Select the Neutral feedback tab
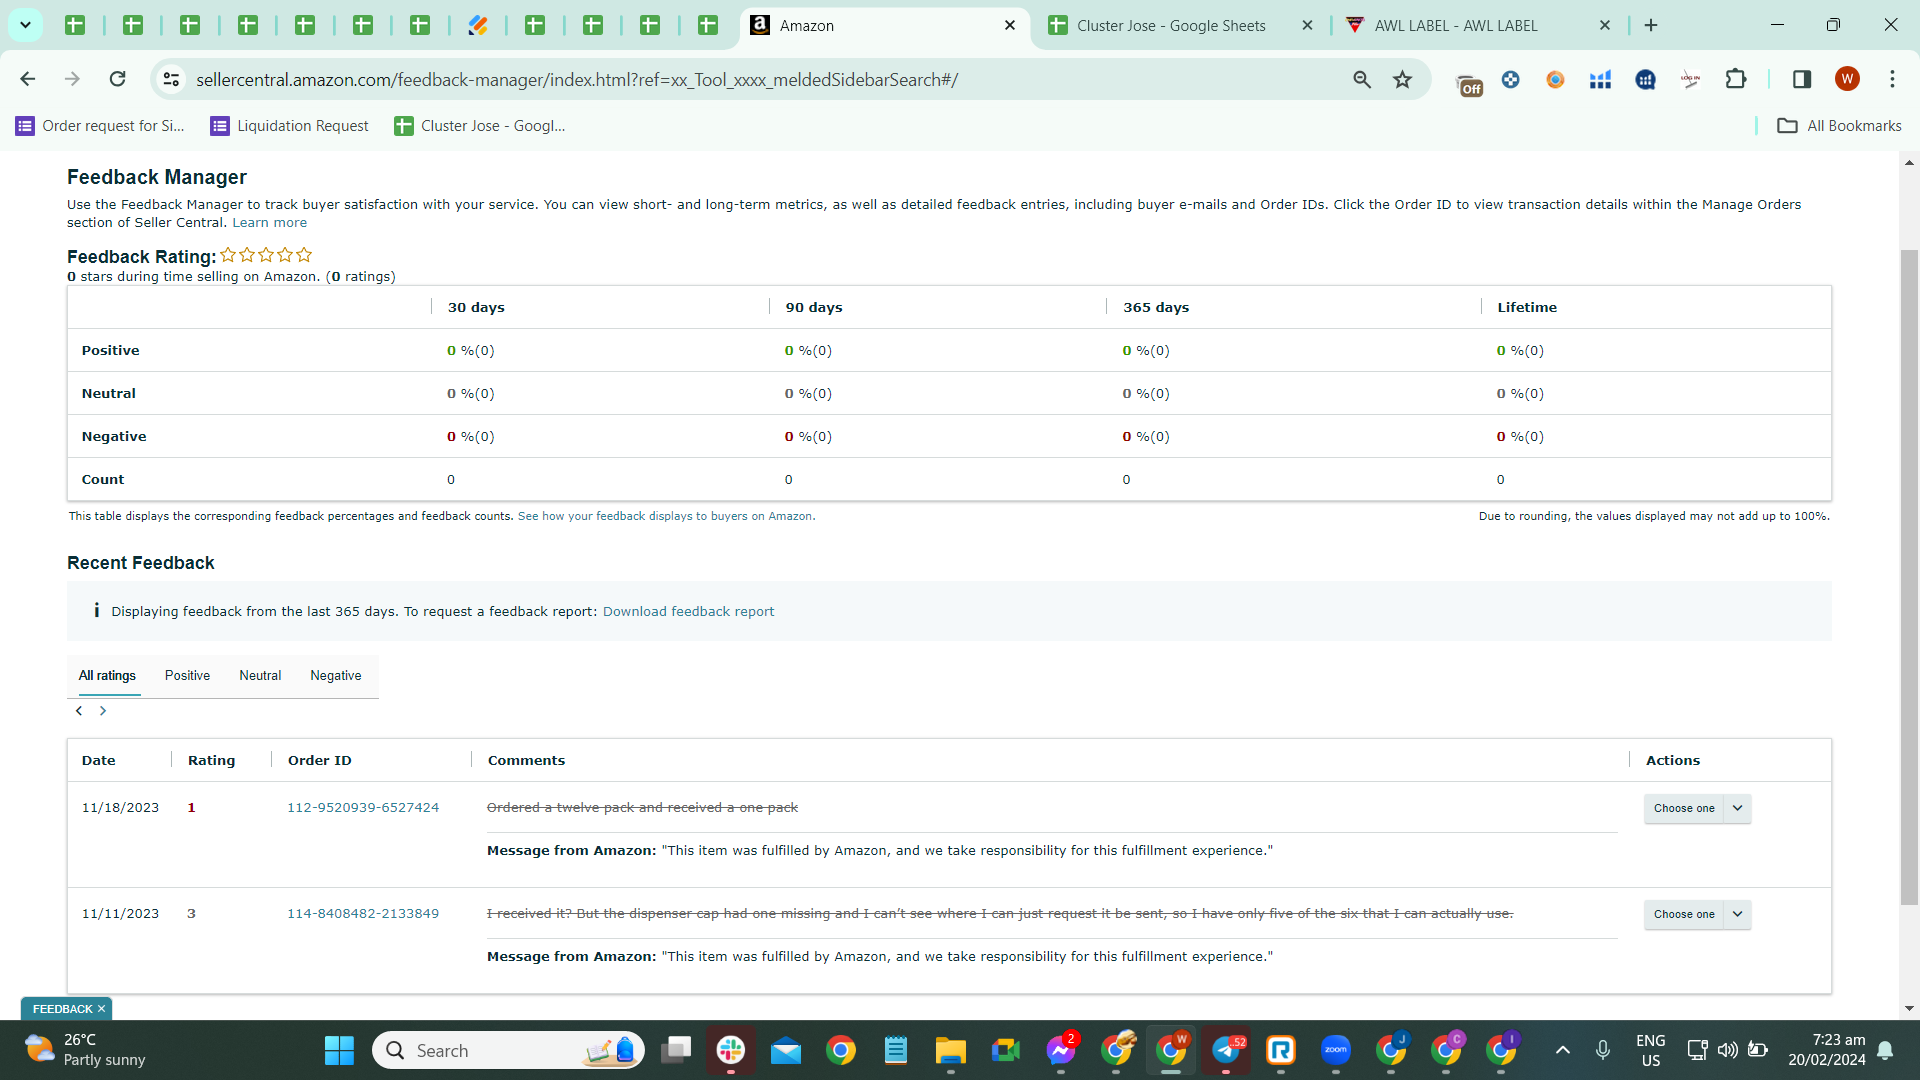Viewport: 1920px width, 1080px height. (260, 676)
